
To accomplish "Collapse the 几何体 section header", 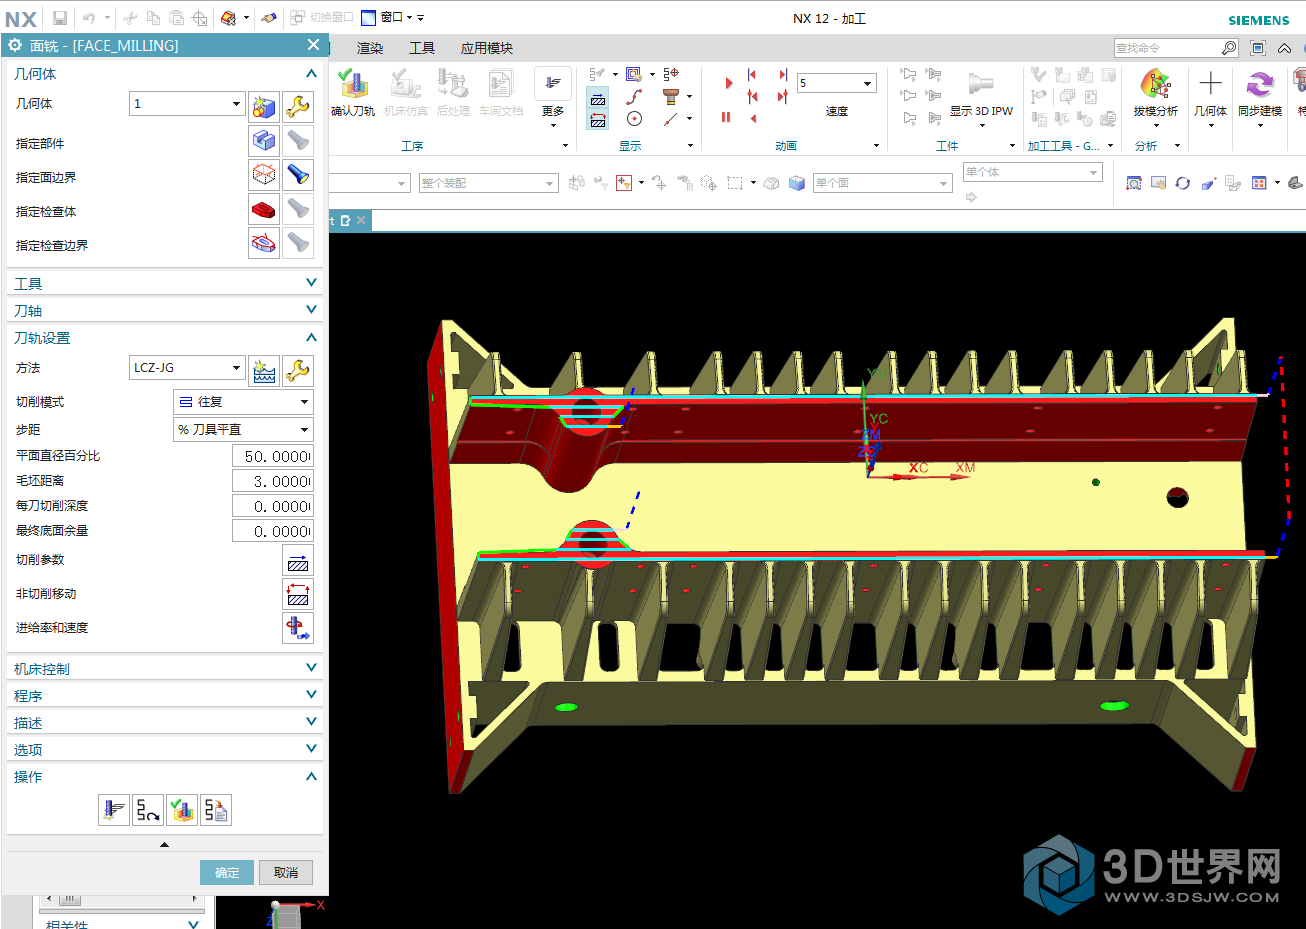I will 164,74.
